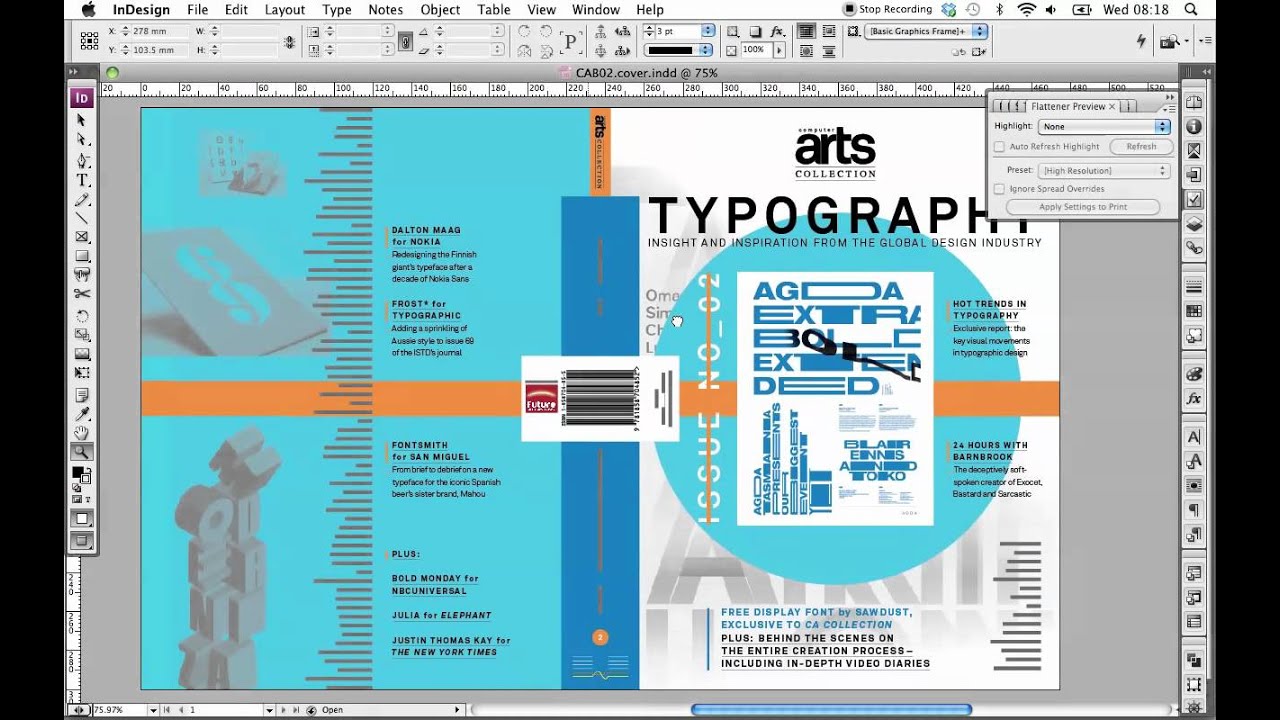This screenshot has height=720, width=1280.
Task: Click Stop Recording in menu bar
Action: [887, 10]
